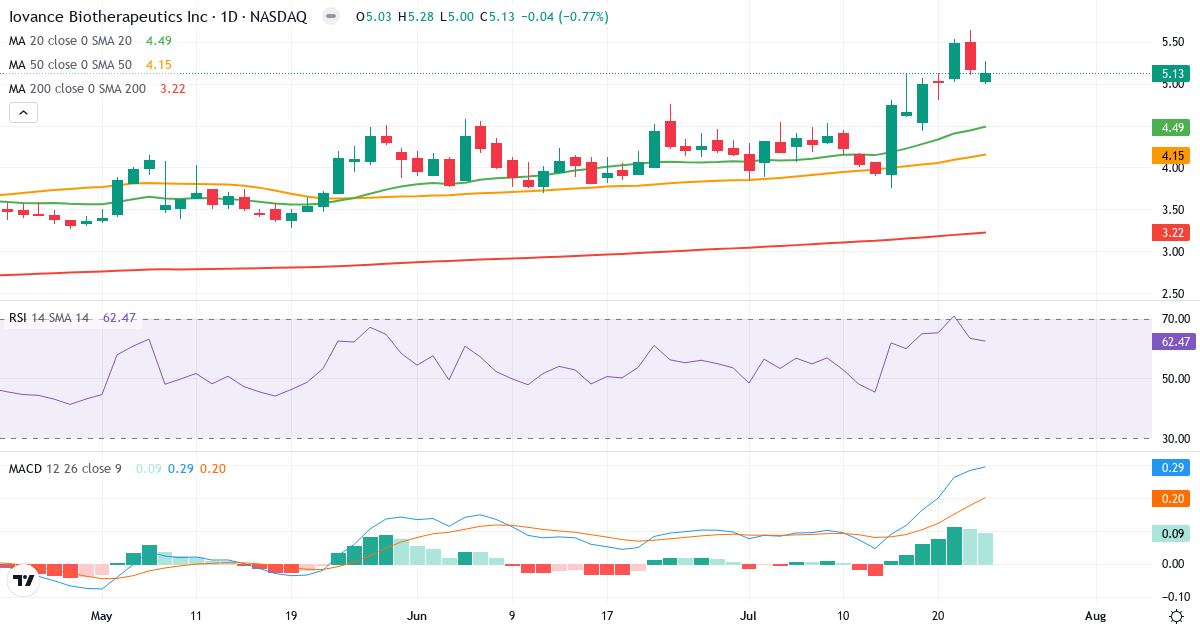Click the MA 50 value 4.15 in legend

(159, 65)
